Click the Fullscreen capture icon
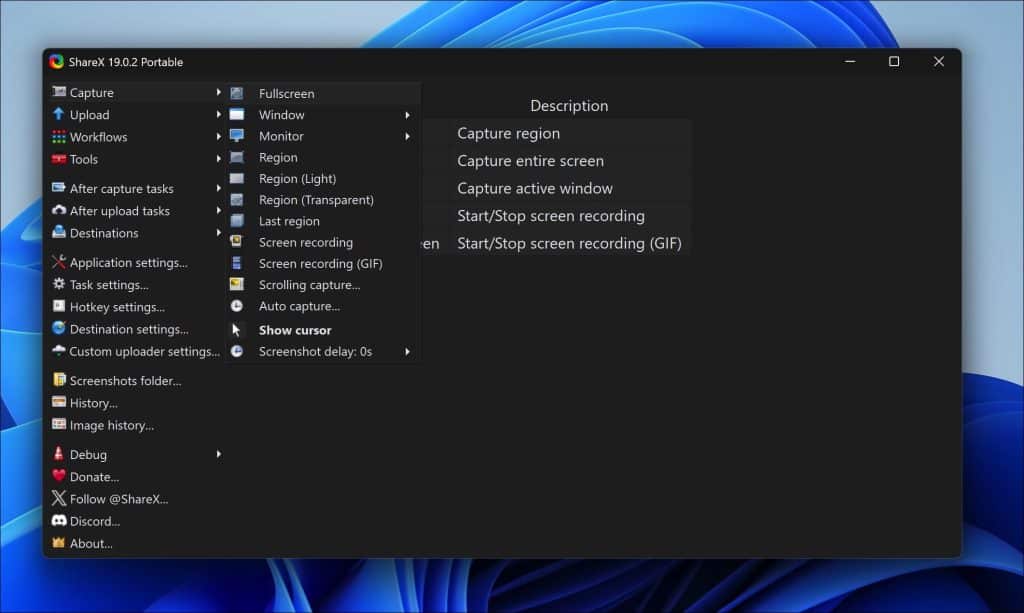1024x613 pixels. tap(237, 93)
